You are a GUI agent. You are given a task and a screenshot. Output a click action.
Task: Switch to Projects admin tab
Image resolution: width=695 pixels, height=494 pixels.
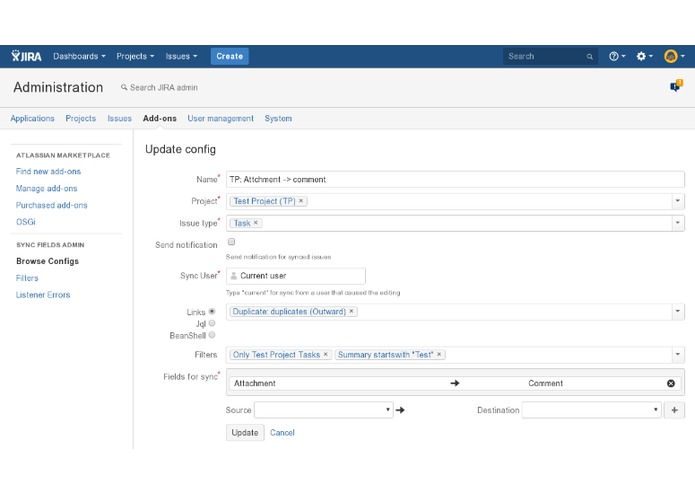(81, 118)
